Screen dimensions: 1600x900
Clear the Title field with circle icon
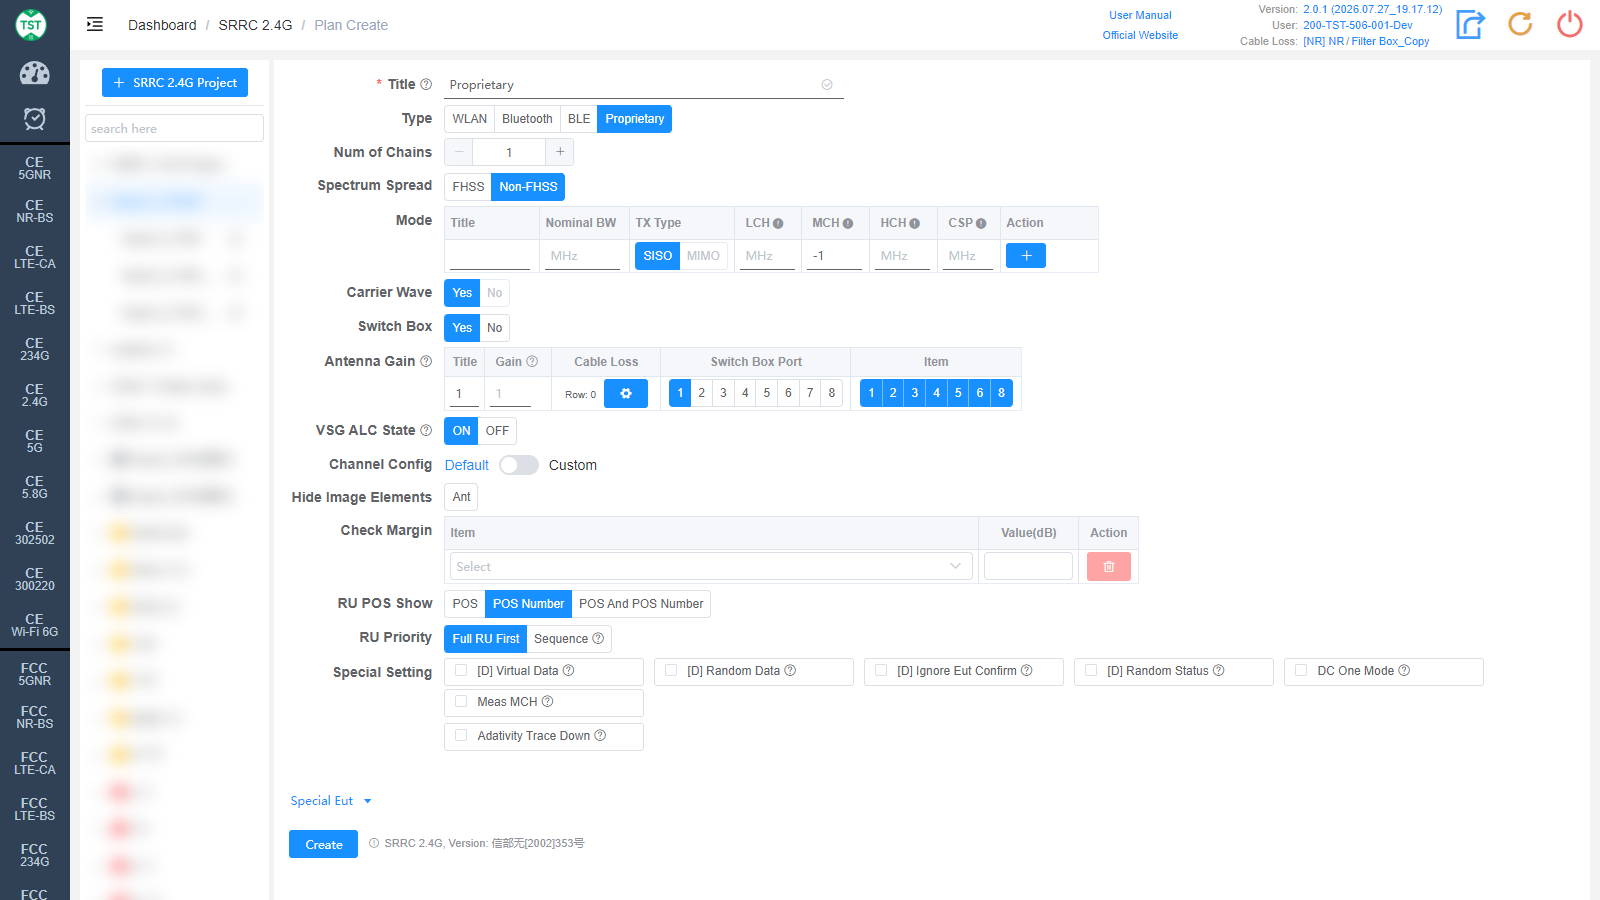pos(827,85)
